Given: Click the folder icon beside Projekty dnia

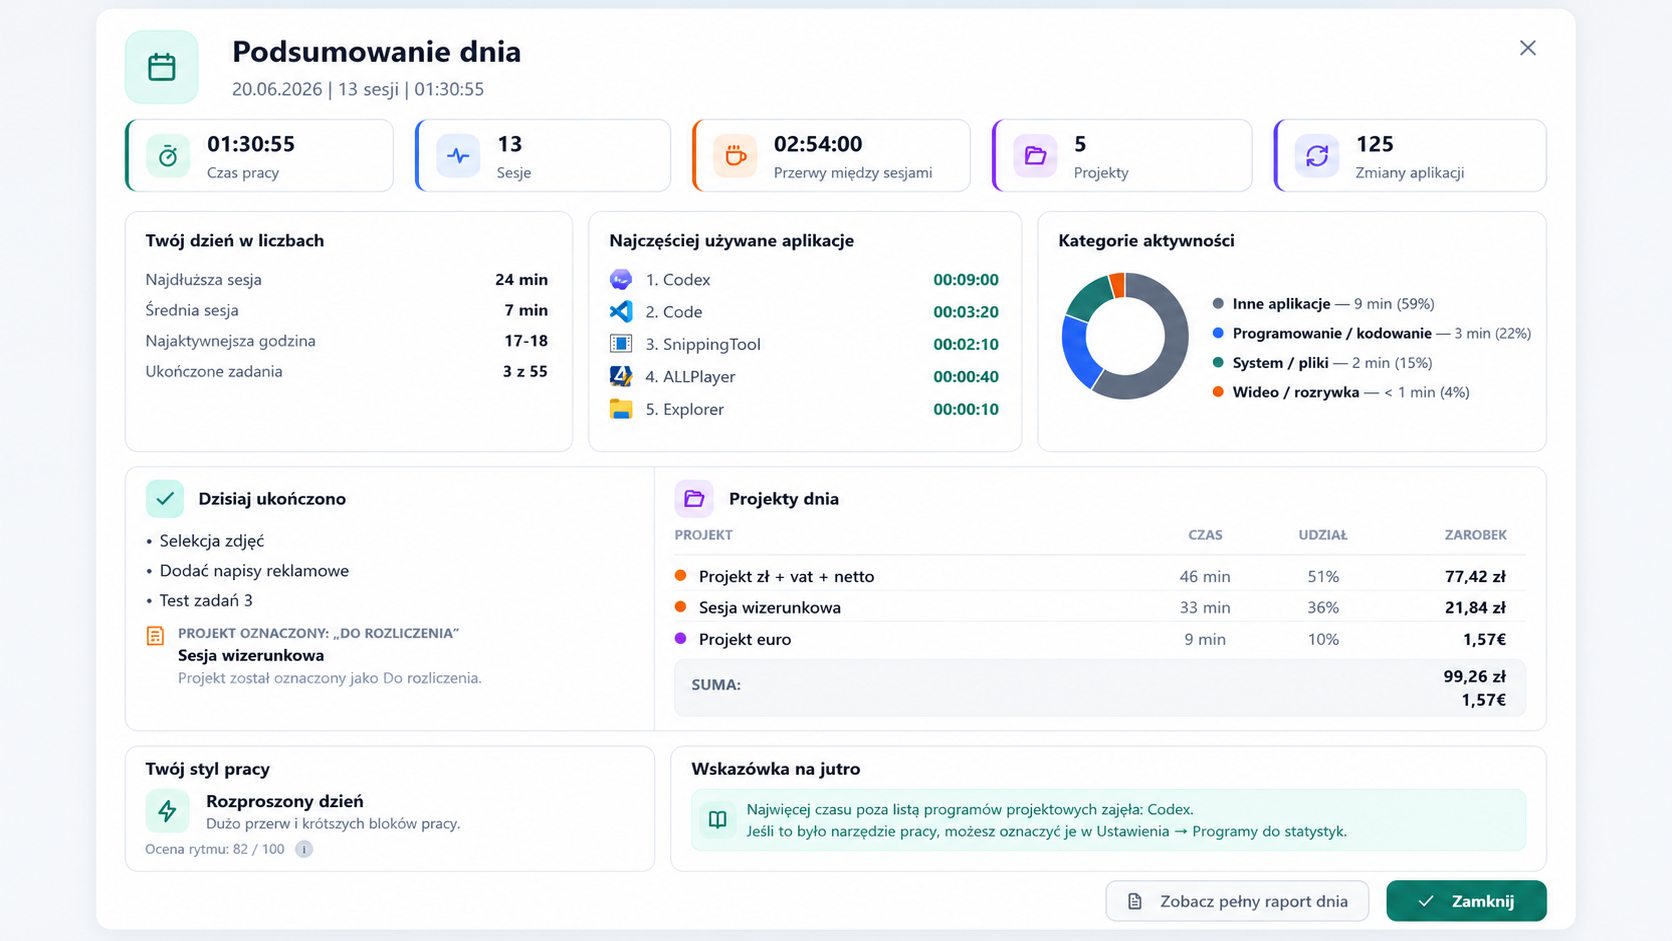Looking at the screenshot, I should coord(694,498).
